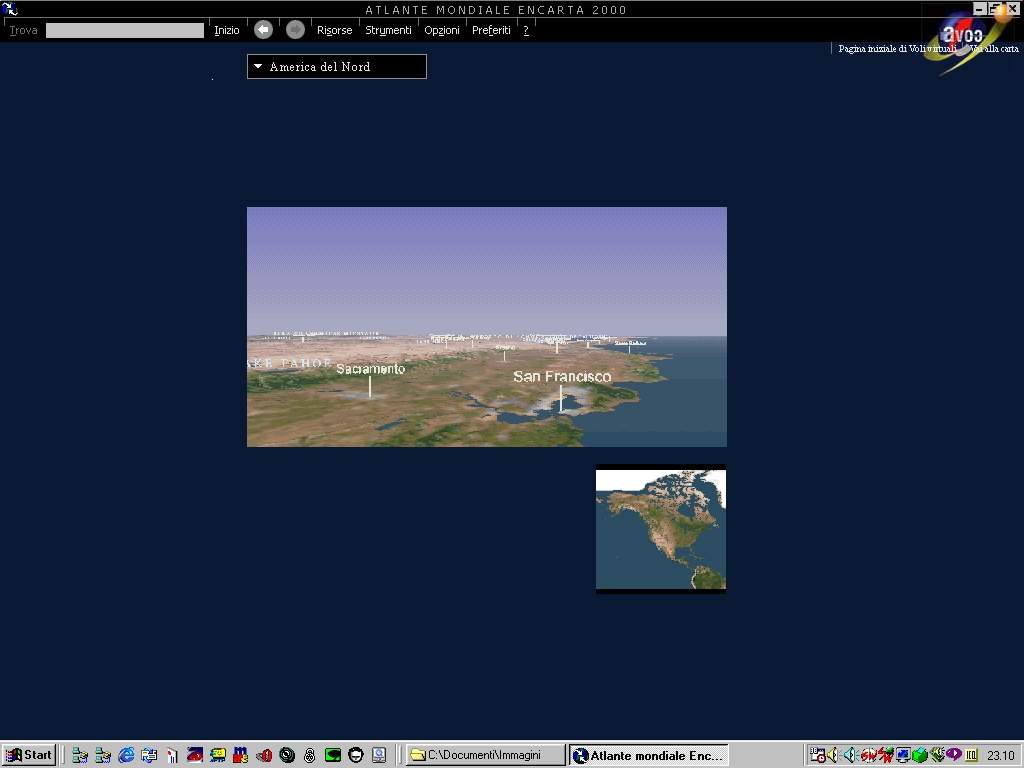Select the Atlante mondiale Encarta taskbar button
The width and height of the screenshot is (1024, 768).
click(648, 756)
